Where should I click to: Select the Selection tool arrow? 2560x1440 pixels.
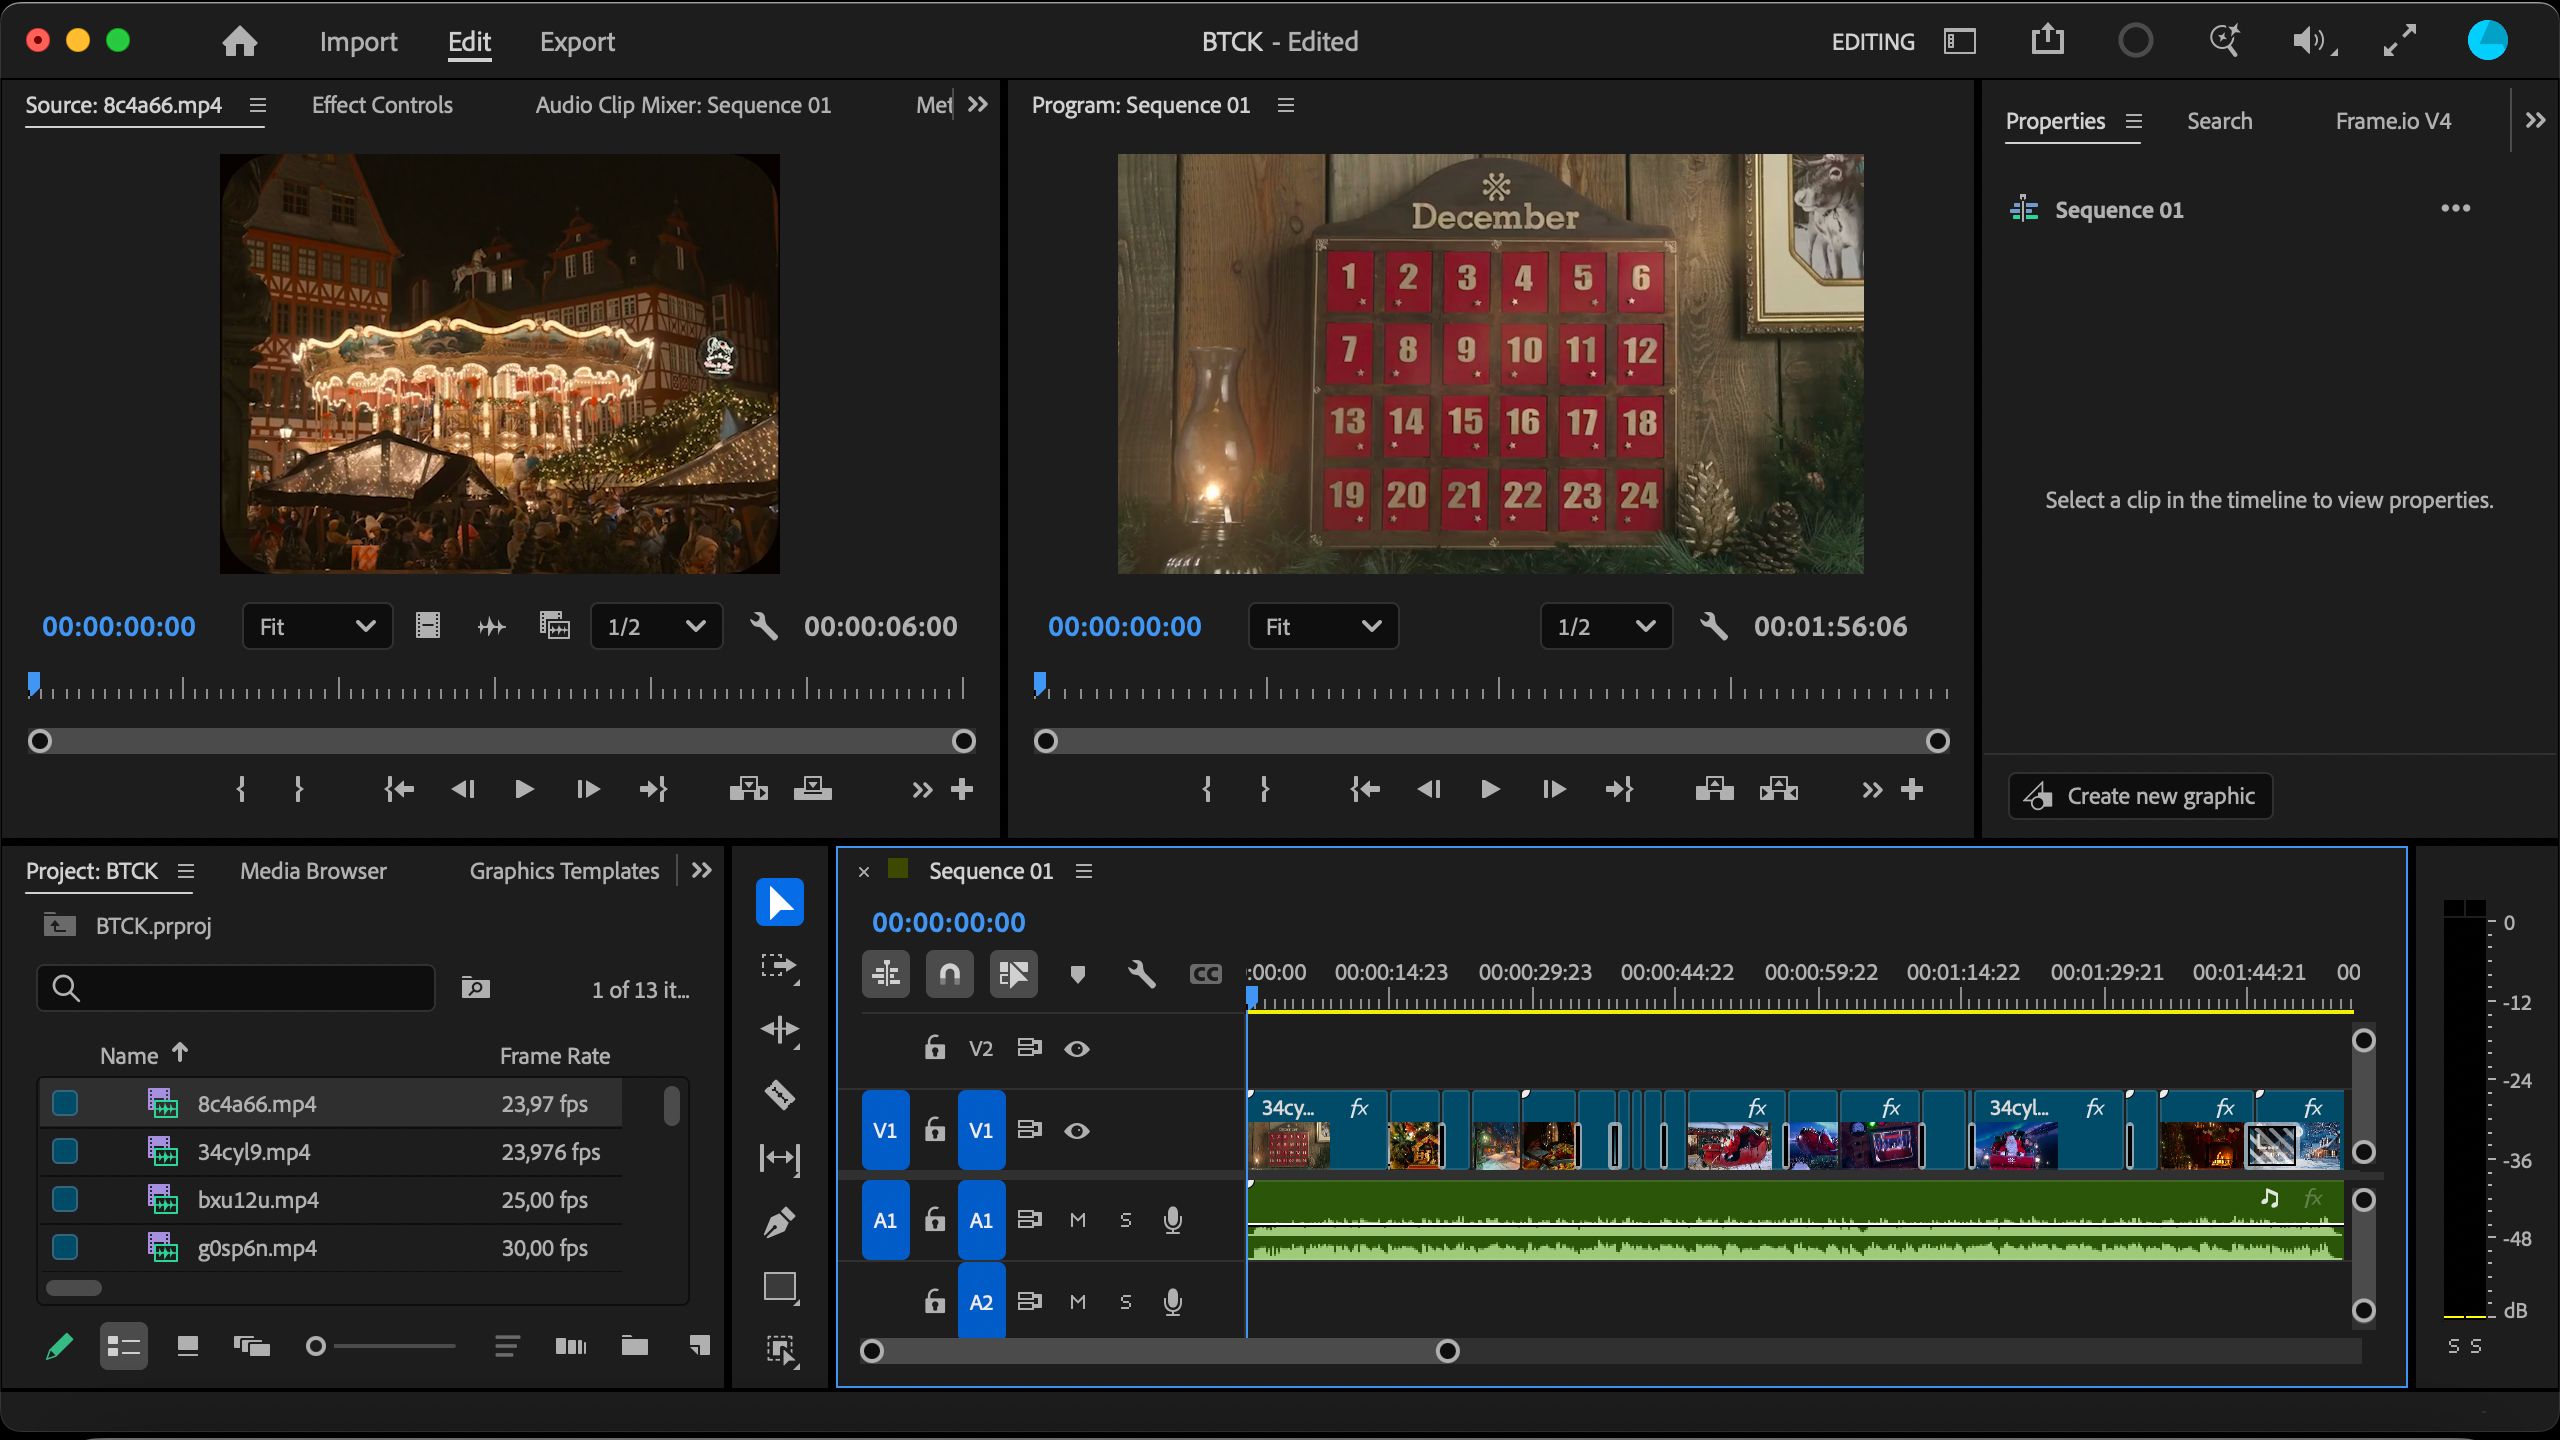coord(780,902)
